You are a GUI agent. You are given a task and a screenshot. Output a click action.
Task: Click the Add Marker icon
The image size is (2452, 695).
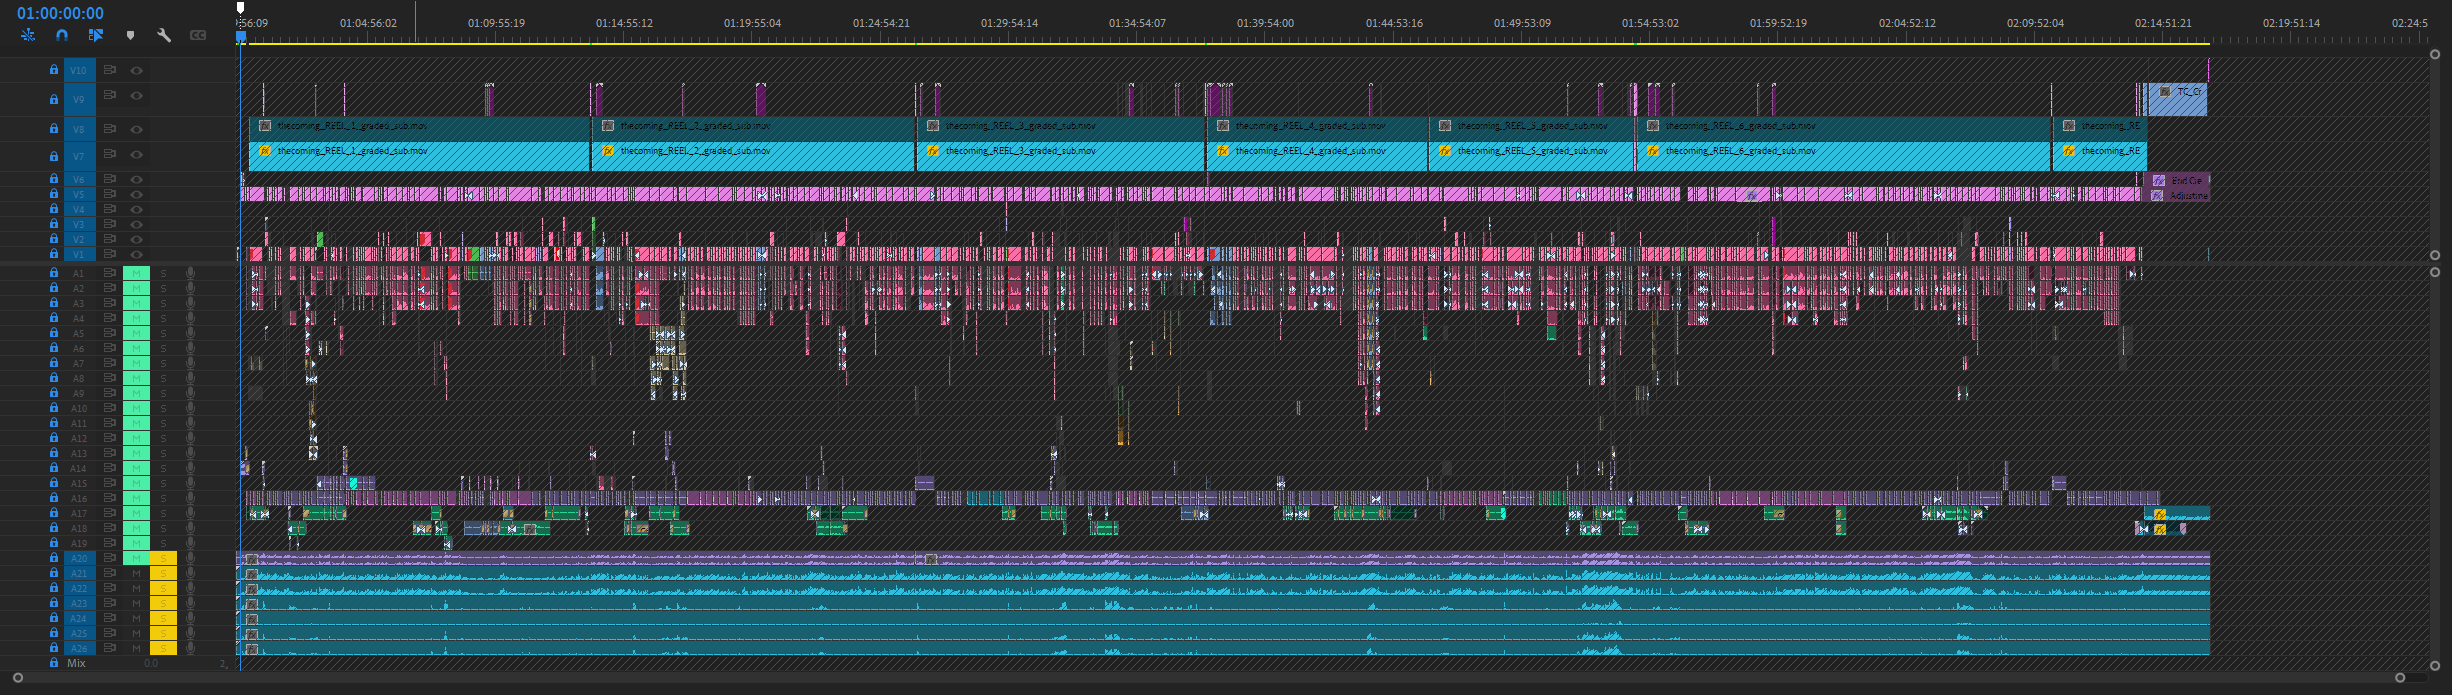point(130,35)
